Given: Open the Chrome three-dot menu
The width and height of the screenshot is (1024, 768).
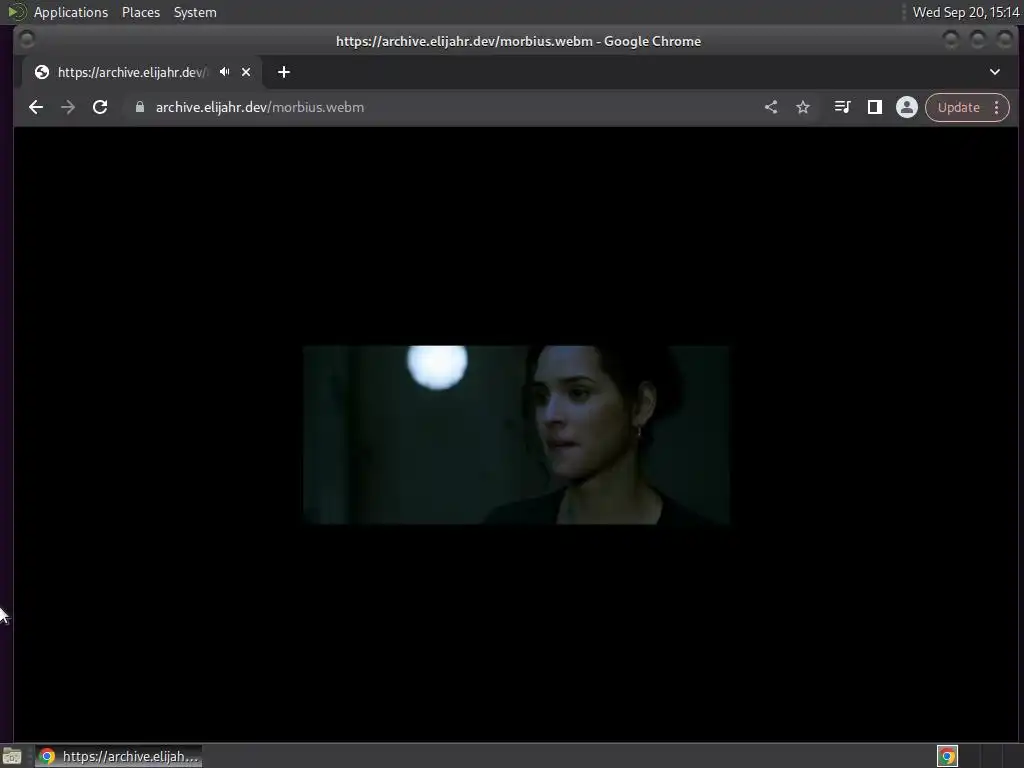Looking at the screenshot, I should point(997,107).
